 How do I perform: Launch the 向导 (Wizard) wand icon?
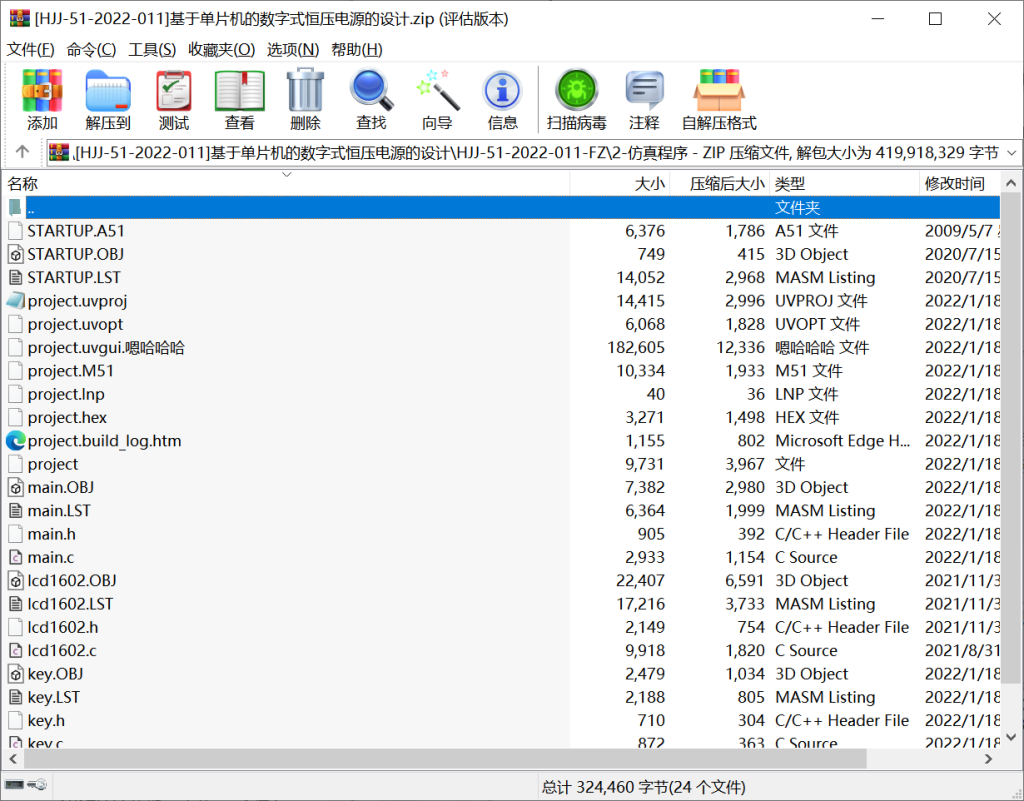click(x=437, y=100)
